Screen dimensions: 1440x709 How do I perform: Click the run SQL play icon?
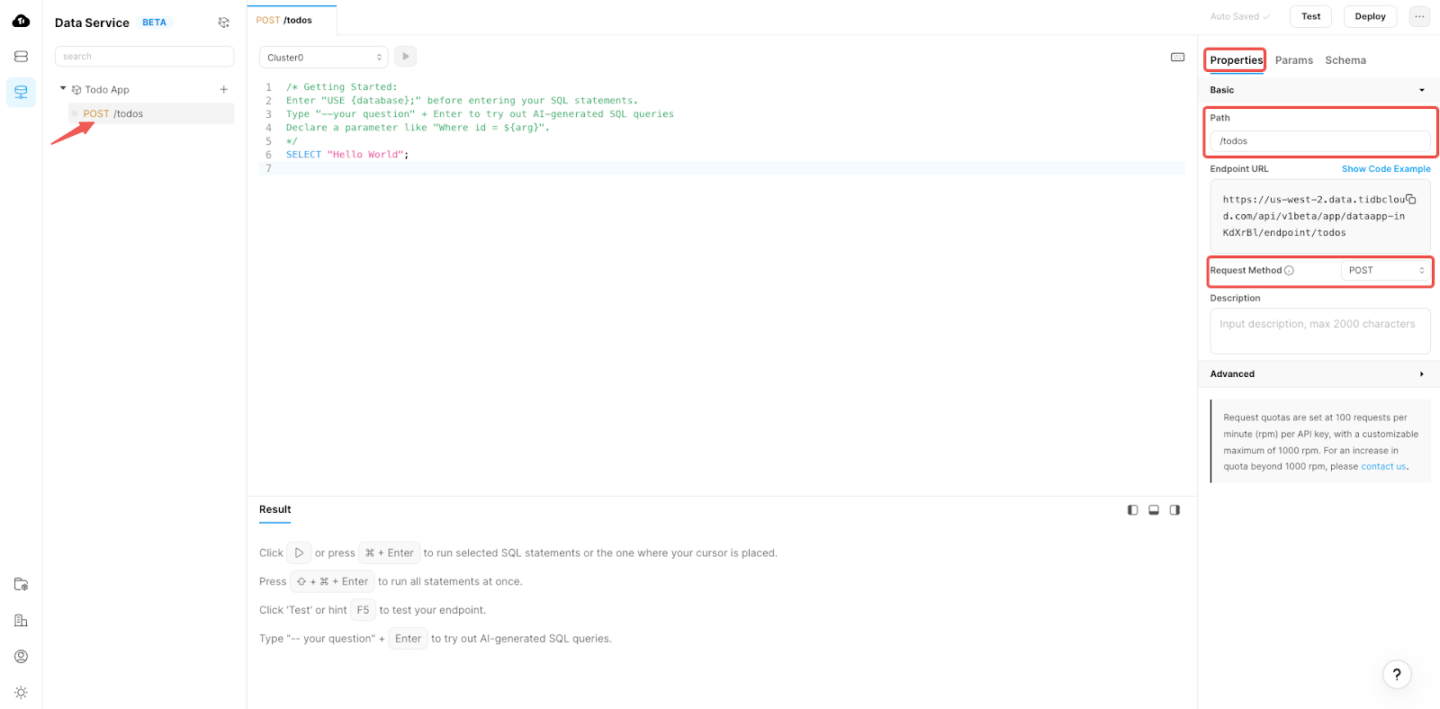[405, 56]
